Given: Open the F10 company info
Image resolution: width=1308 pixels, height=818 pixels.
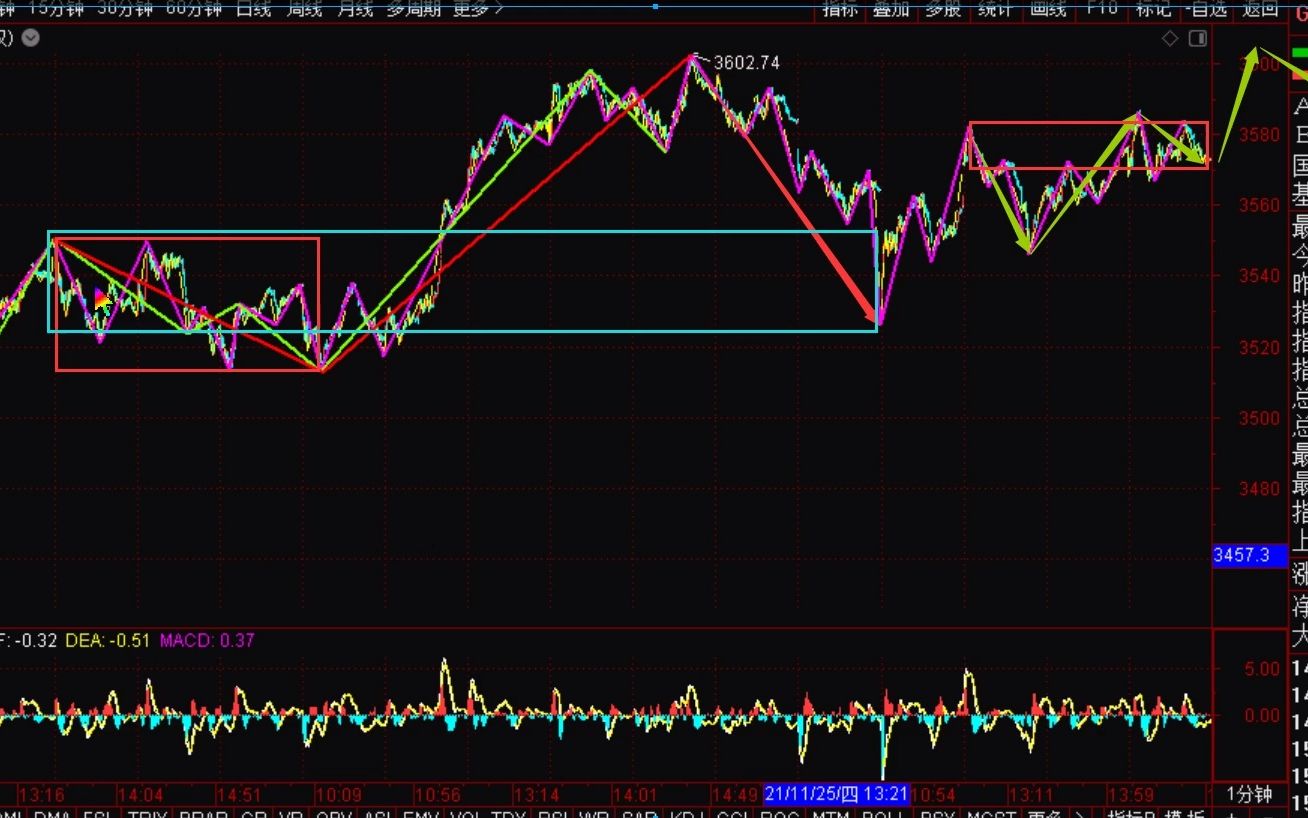Looking at the screenshot, I should tap(1101, 8).
